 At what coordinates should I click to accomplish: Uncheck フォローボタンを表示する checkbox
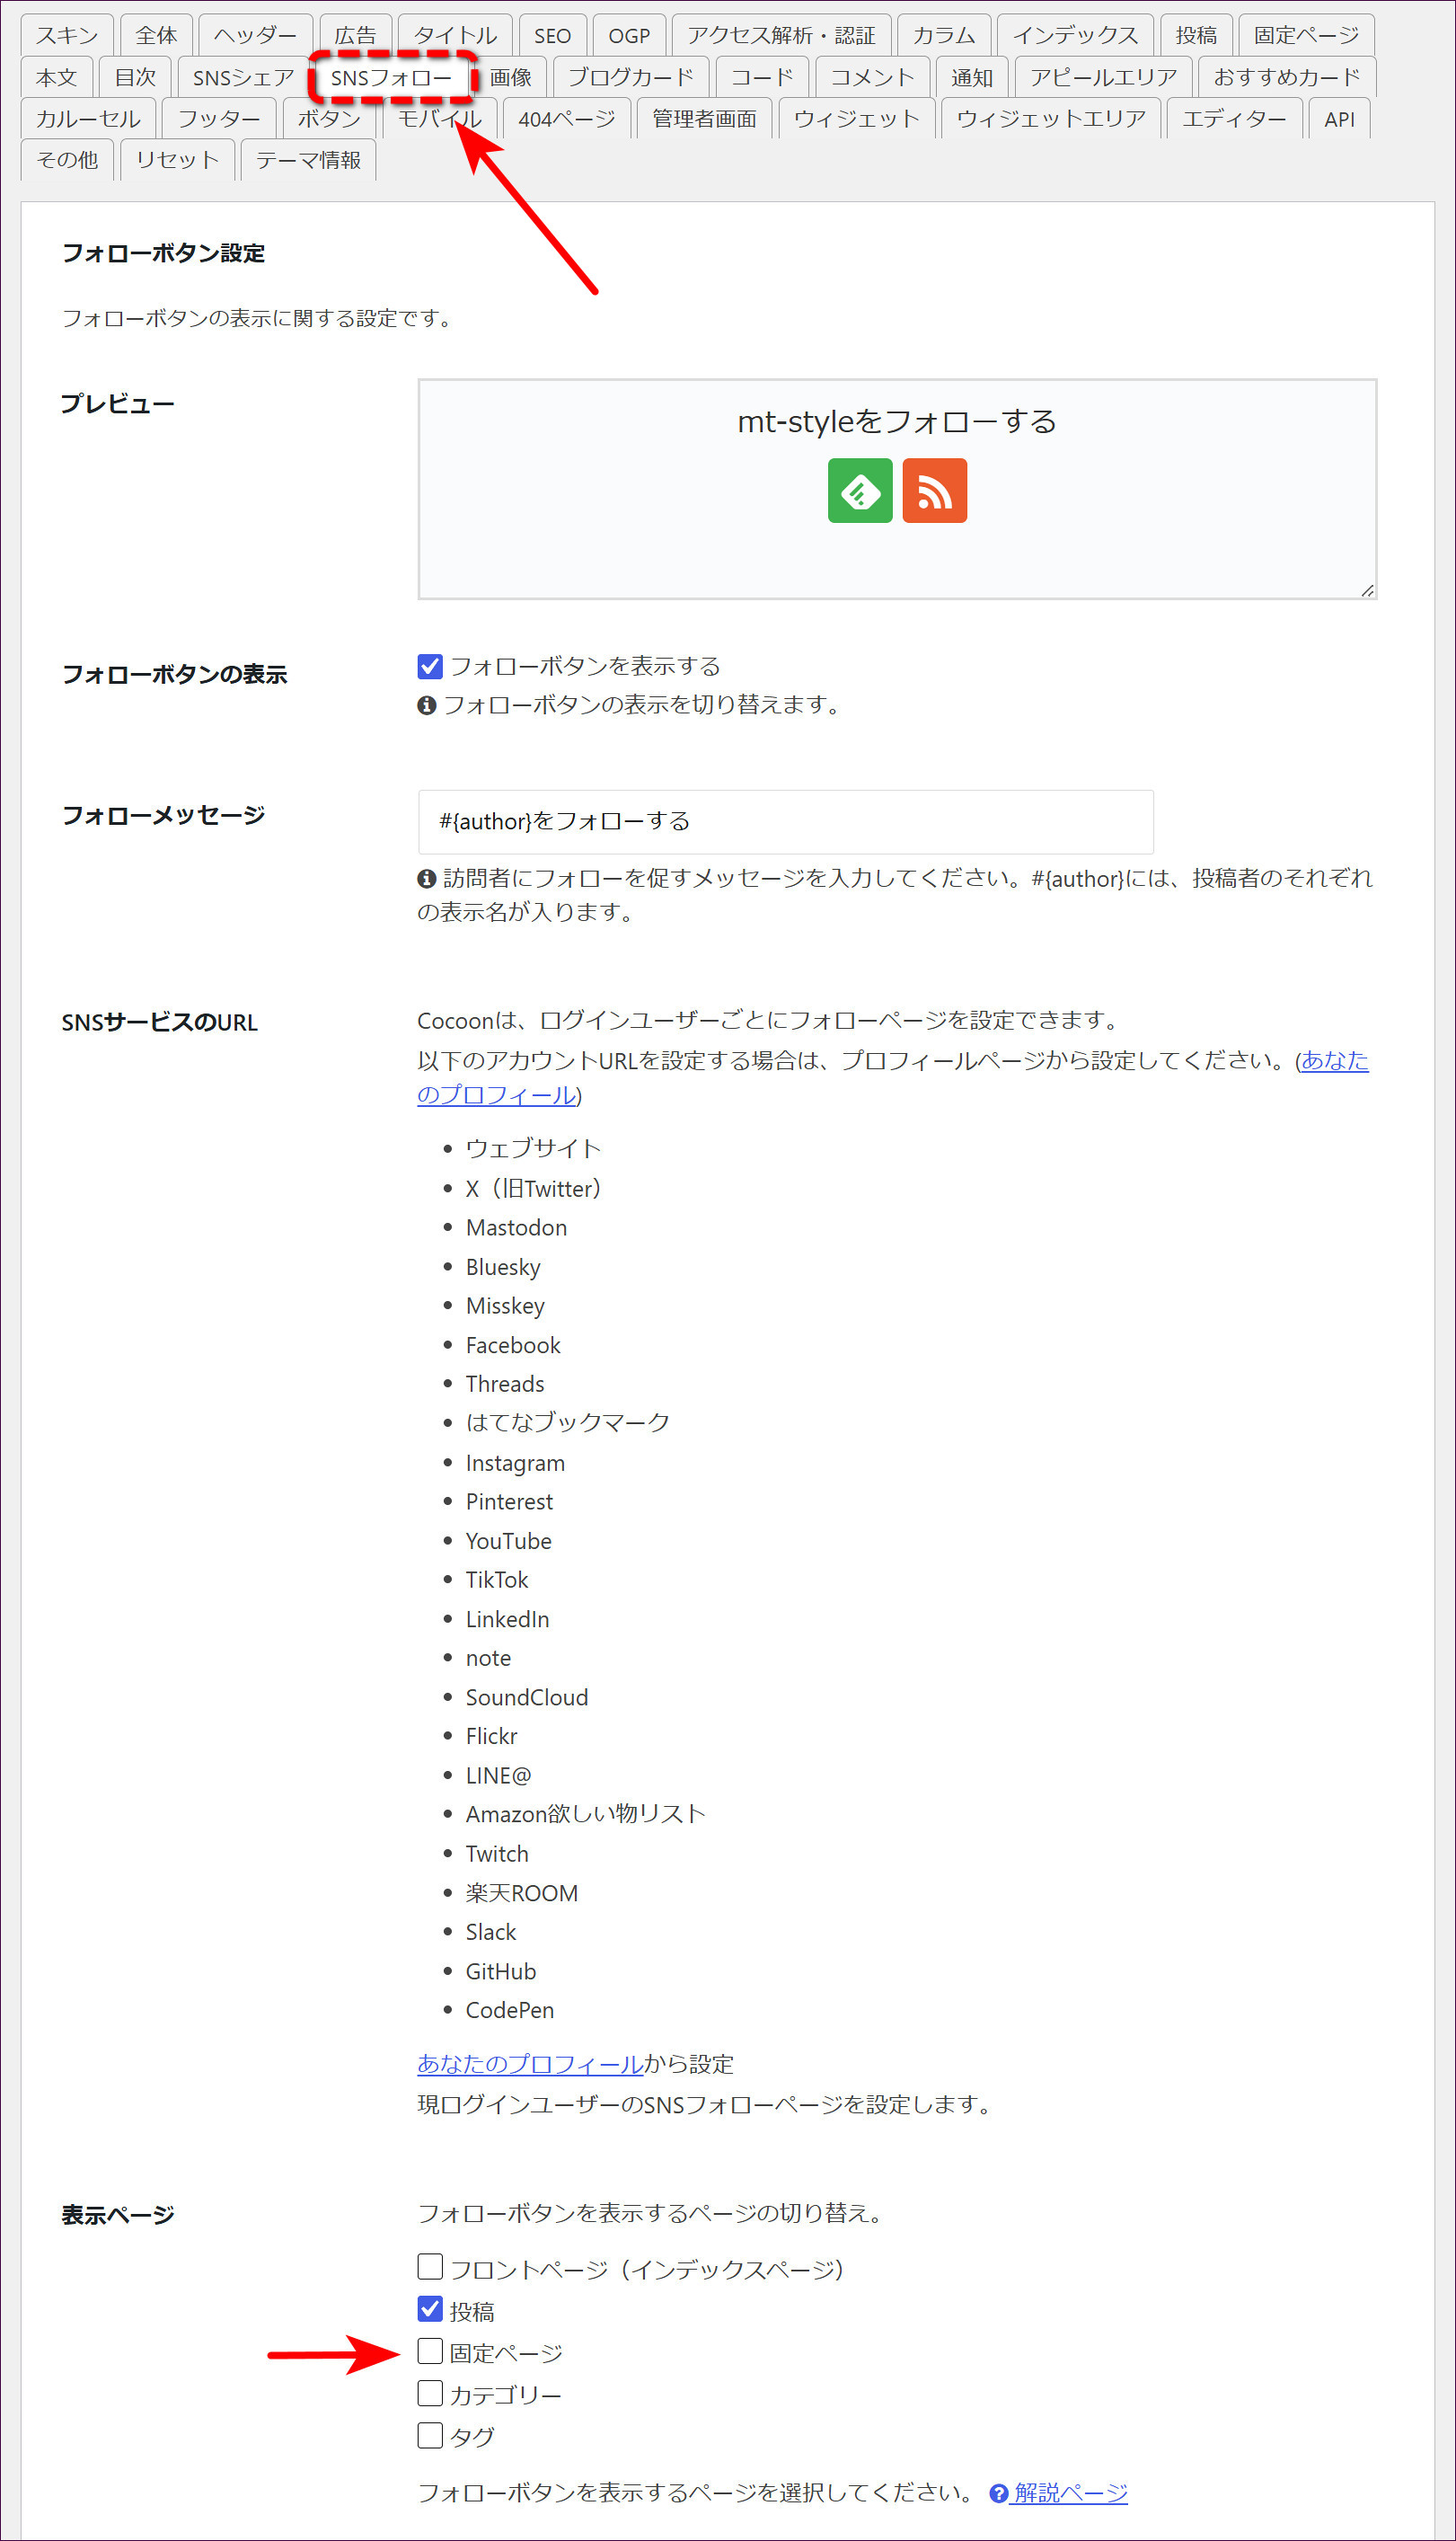pyautogui.click(x=430, y=666)
